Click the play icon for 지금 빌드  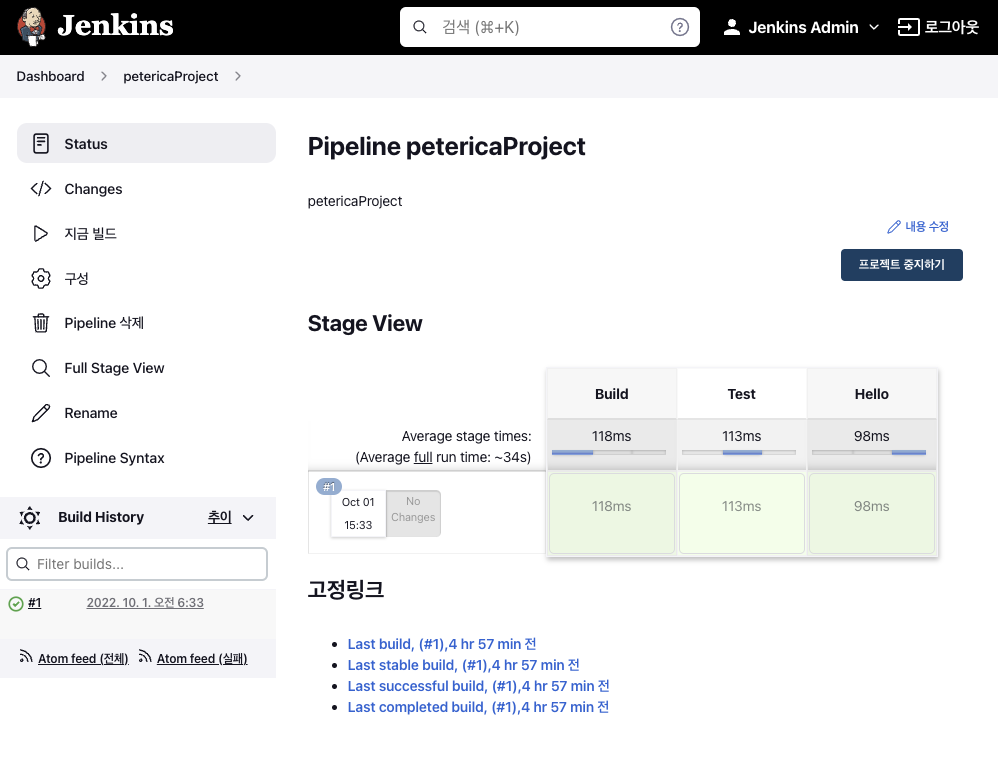[41, 234]
